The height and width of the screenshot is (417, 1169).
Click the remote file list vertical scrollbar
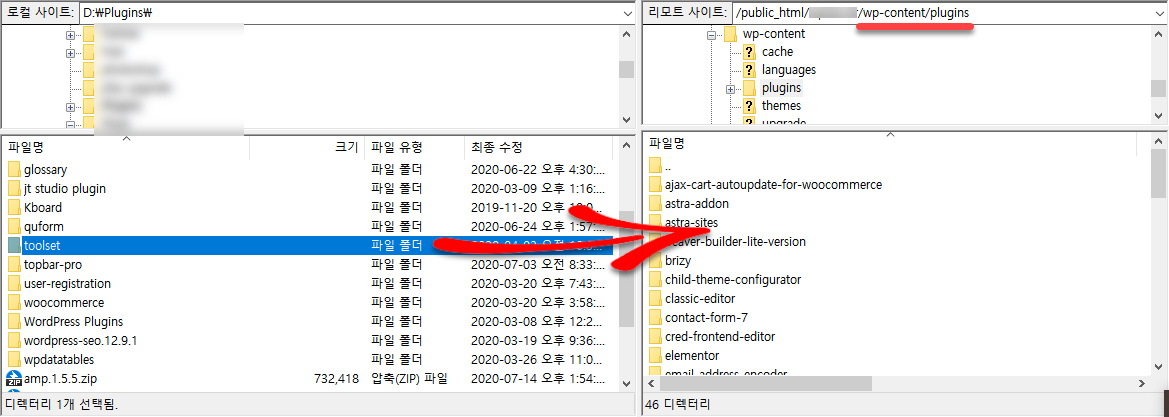pyautogui.click(x=1158, y=256)
